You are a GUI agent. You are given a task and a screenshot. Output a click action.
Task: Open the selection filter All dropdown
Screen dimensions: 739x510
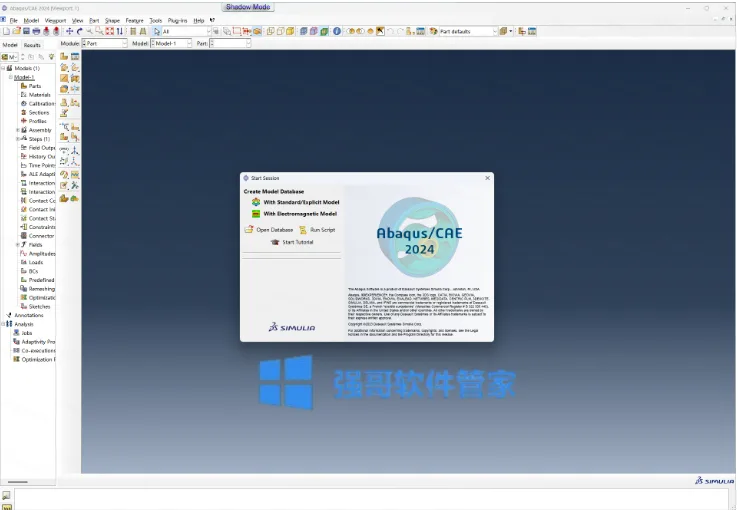point(186,32)
